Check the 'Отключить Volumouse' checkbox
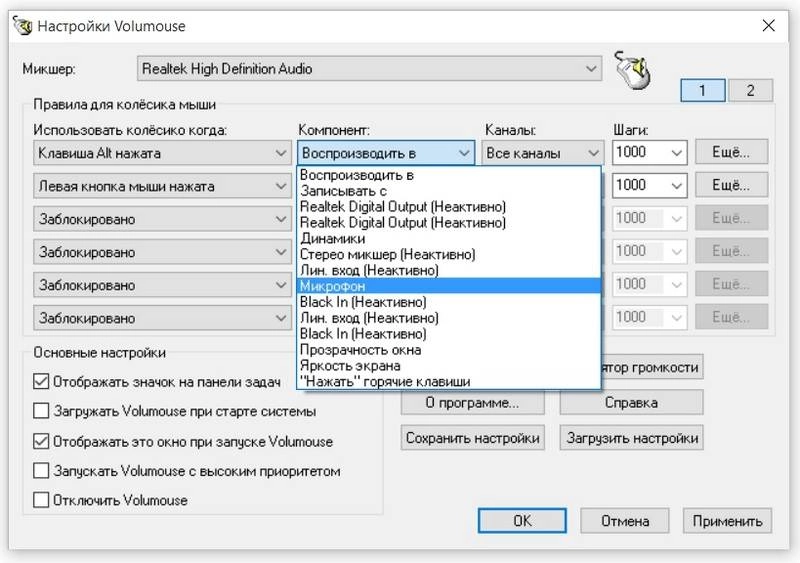This screenshot has width=800, height=563. [x=41, y=500]
